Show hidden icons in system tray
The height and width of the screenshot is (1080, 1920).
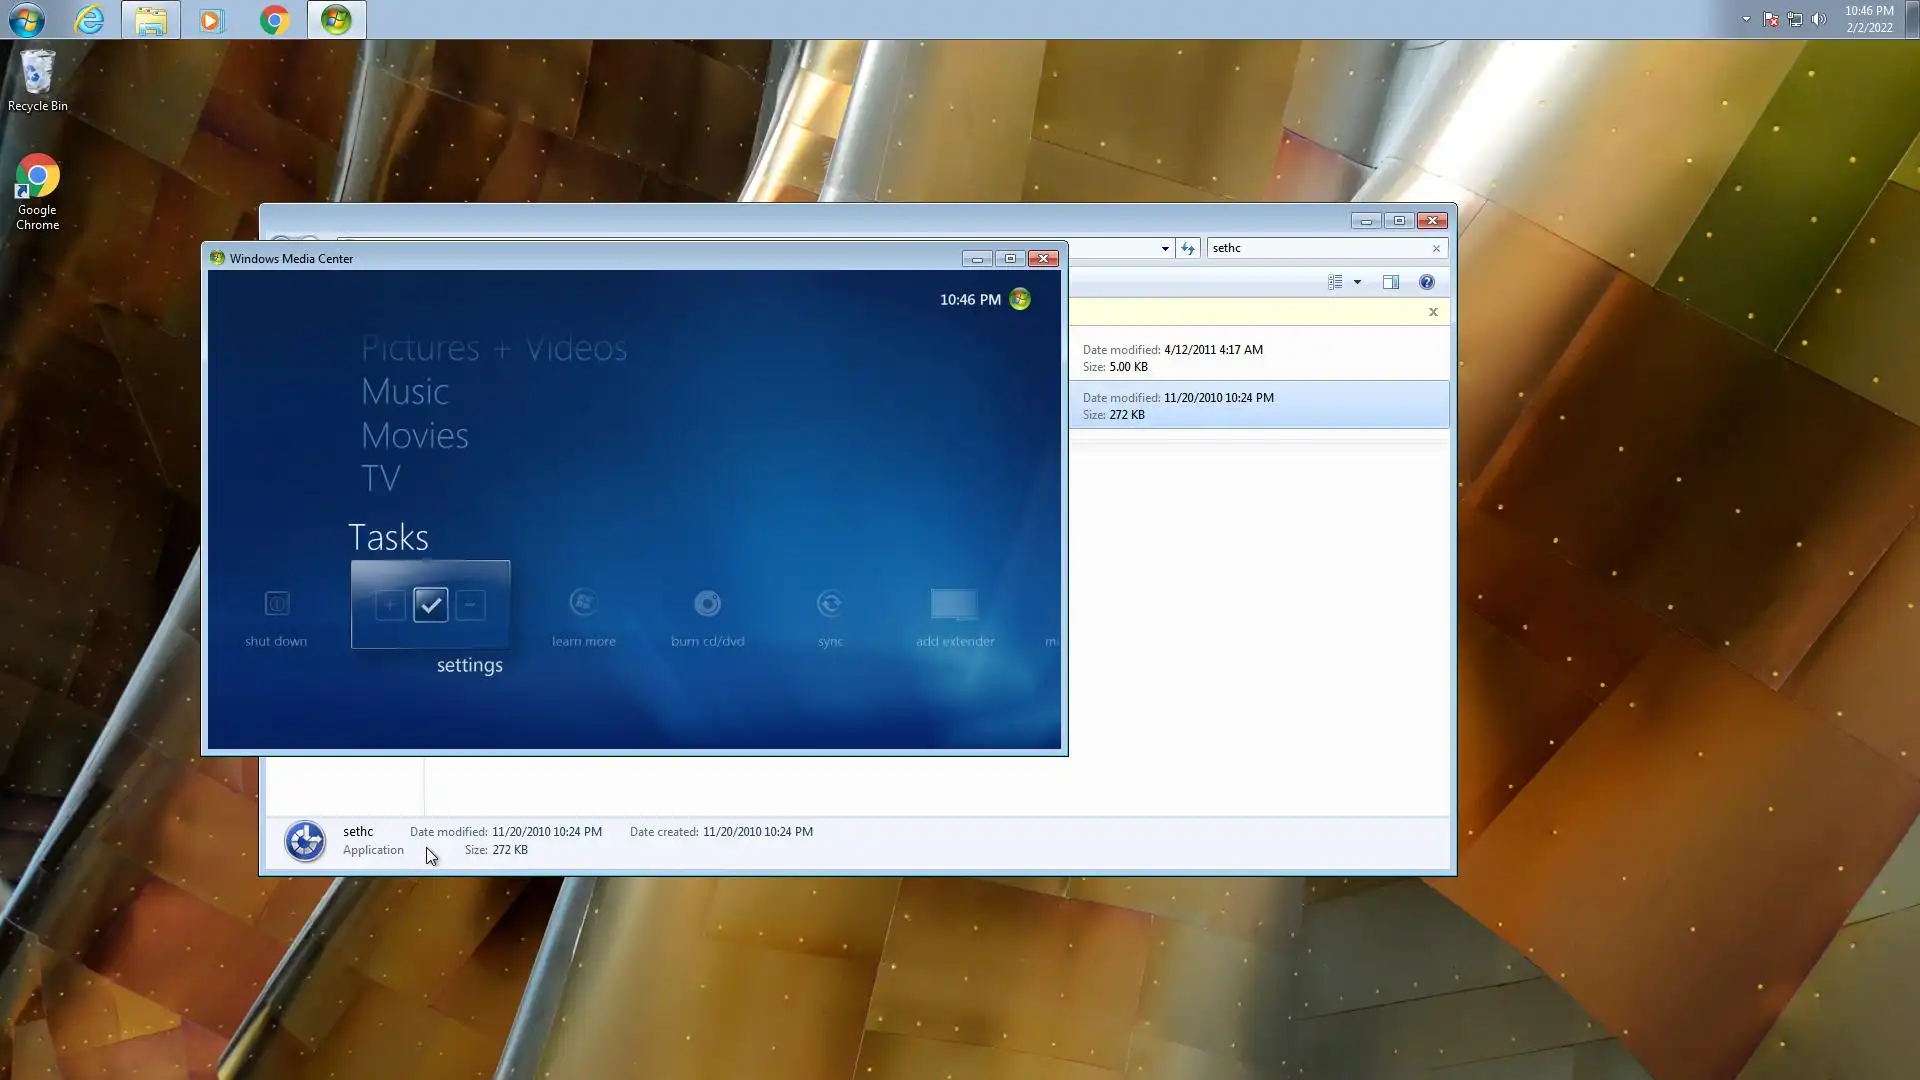click(x=1746, y=19)
